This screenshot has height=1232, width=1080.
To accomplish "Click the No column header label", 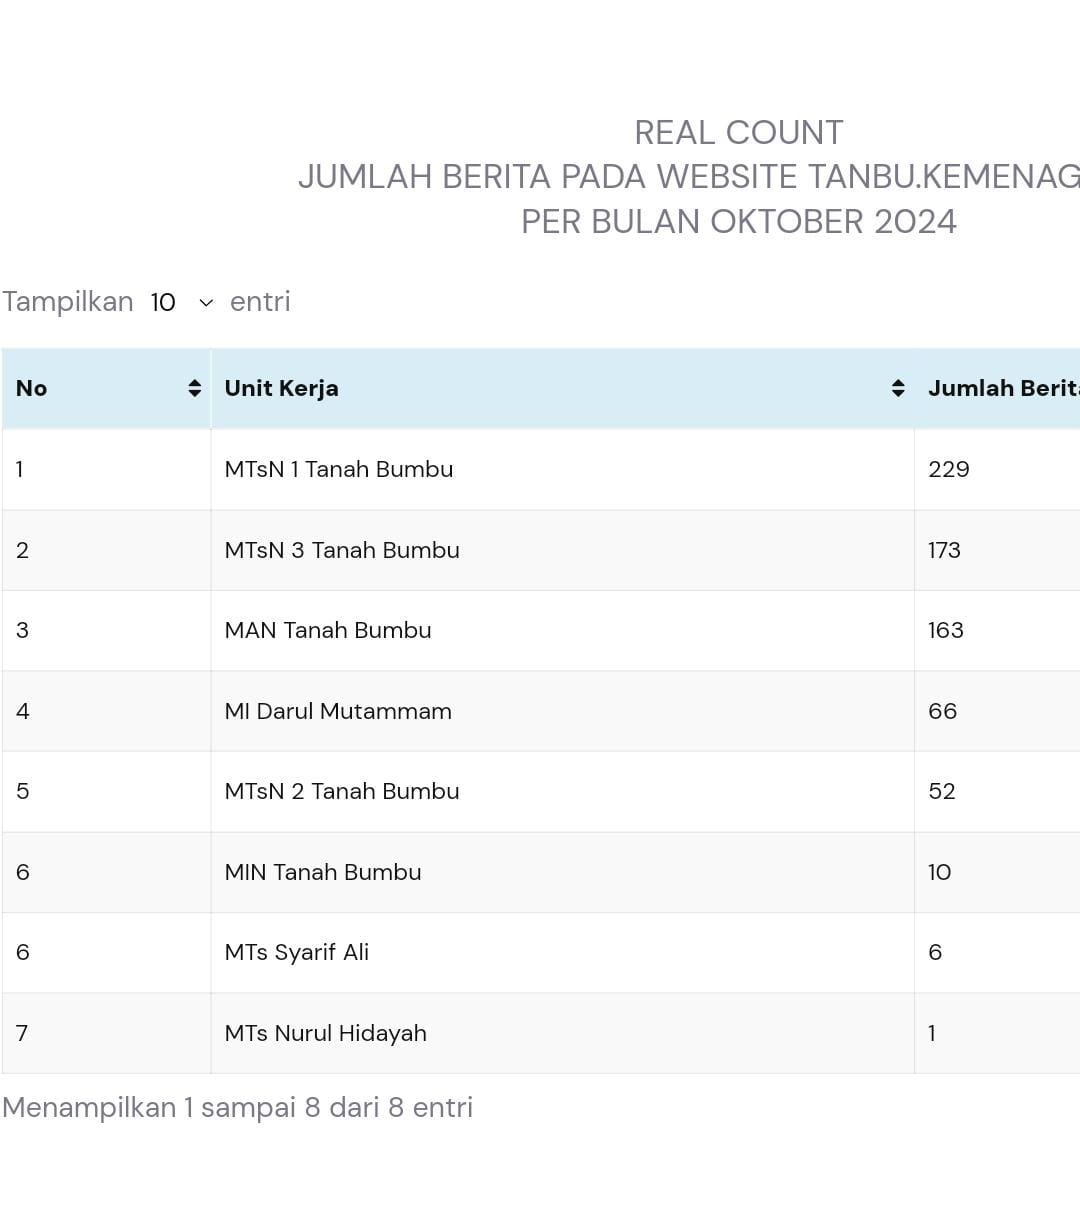I will pyautogui.click(x=32, y=389).
